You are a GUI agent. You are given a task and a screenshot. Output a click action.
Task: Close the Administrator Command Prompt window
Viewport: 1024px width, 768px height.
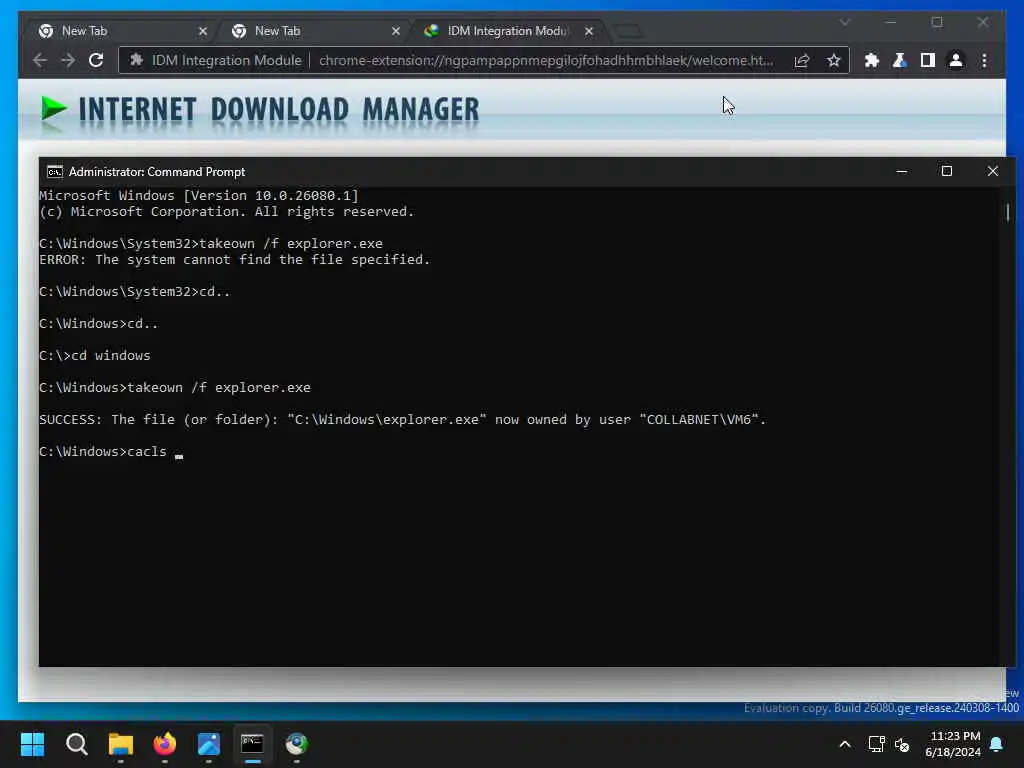[x=993, y=171]
